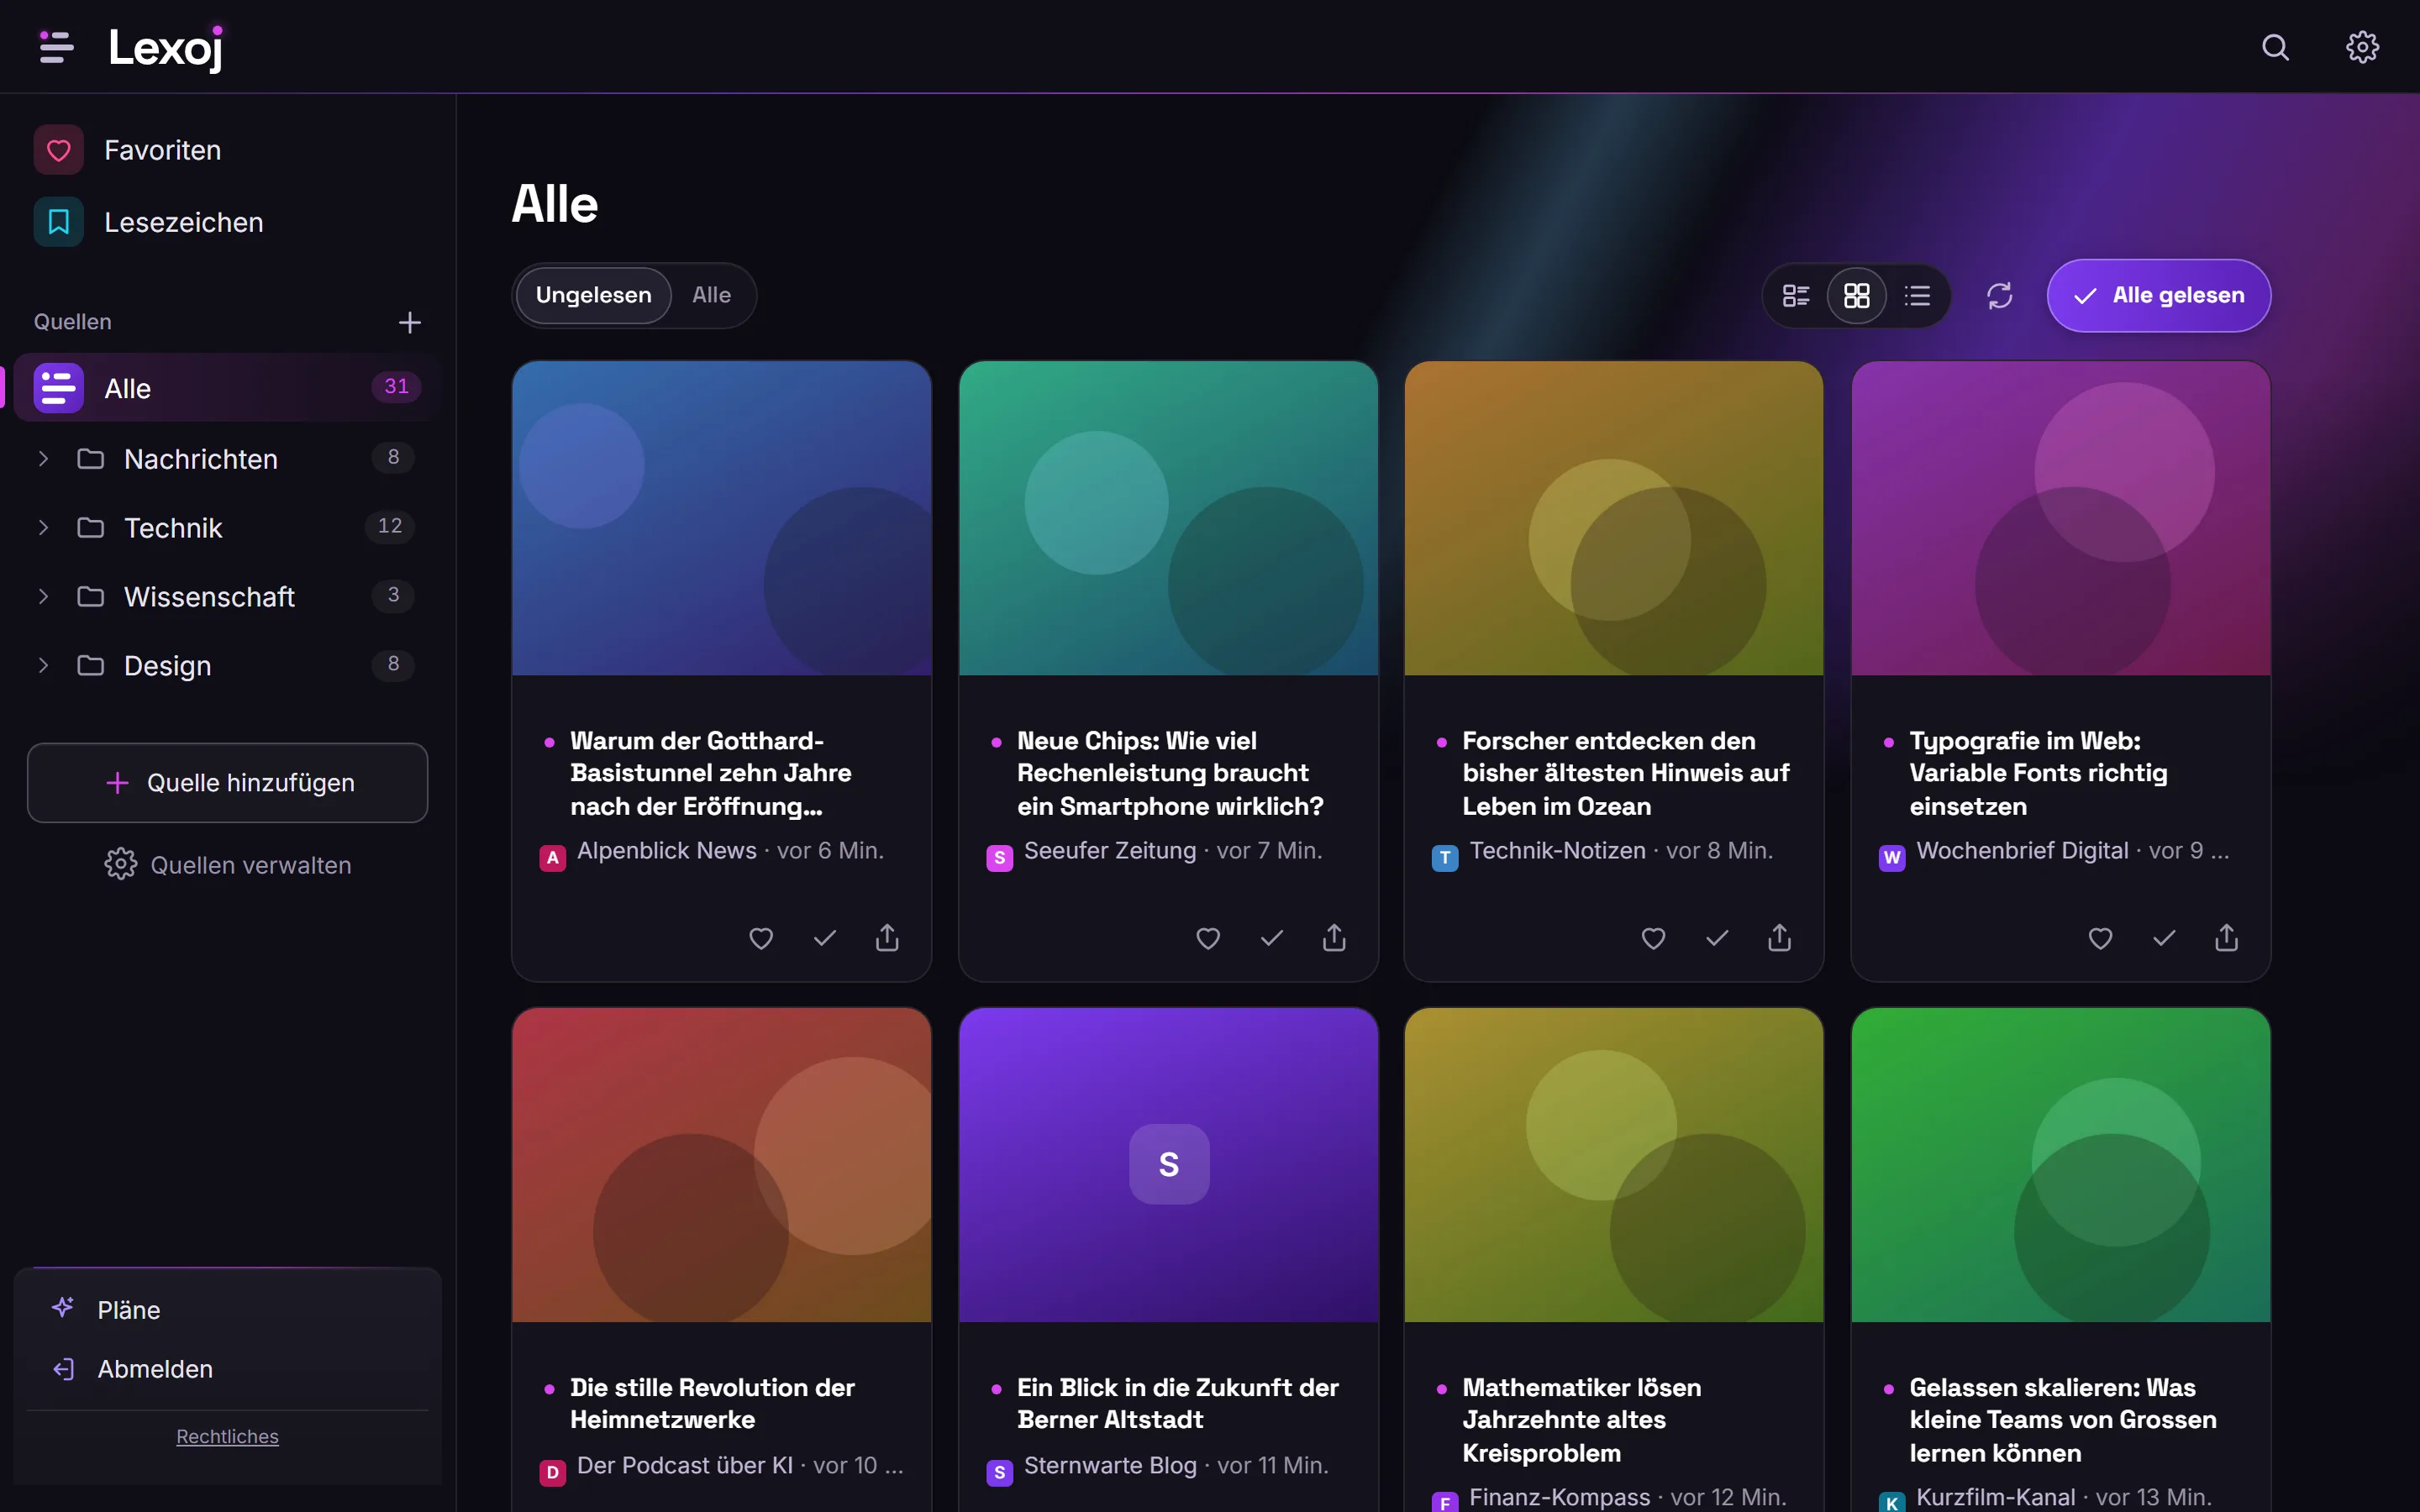Open article titled Die stille Revolution der Heimnetzwerke
The height and width of the screenshot is (1512, 2420).
click(712, 1403)
